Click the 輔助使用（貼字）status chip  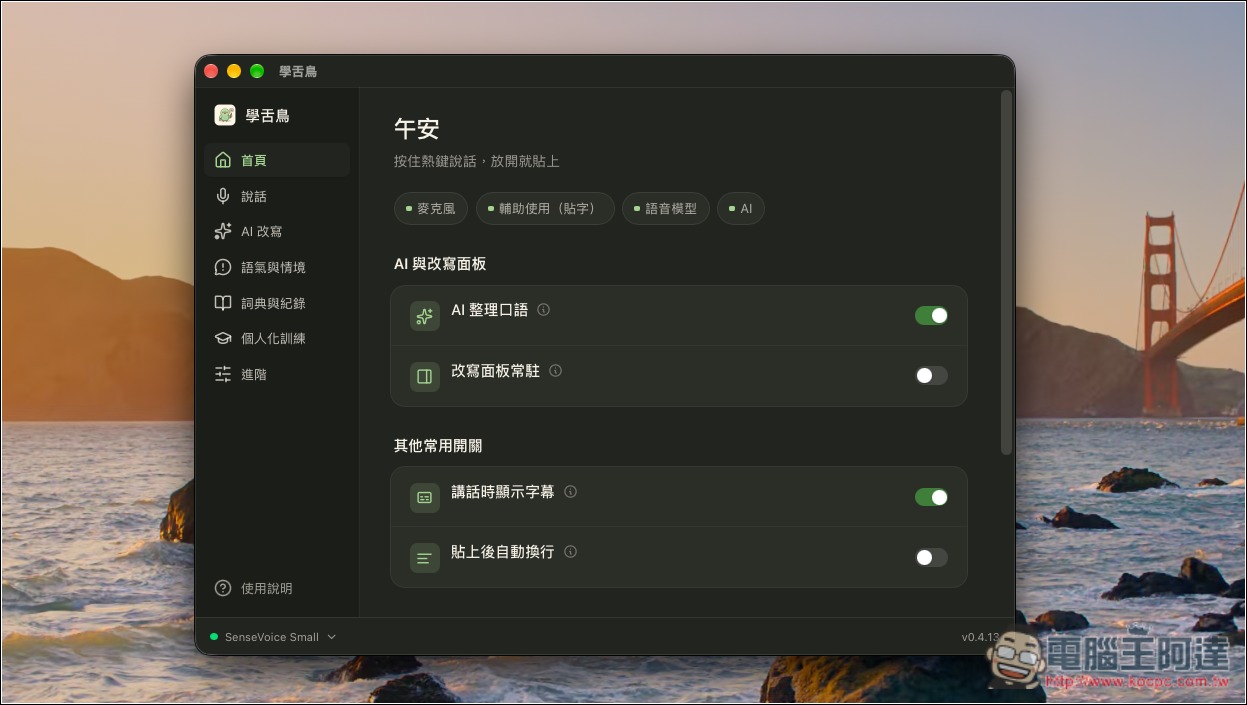545,209
